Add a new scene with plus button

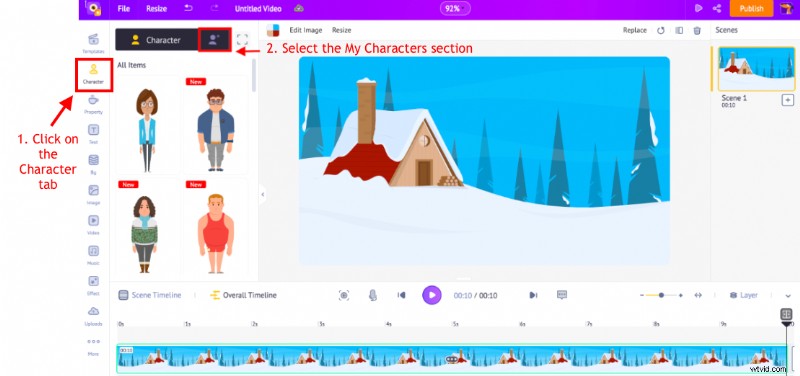[788, 100]
